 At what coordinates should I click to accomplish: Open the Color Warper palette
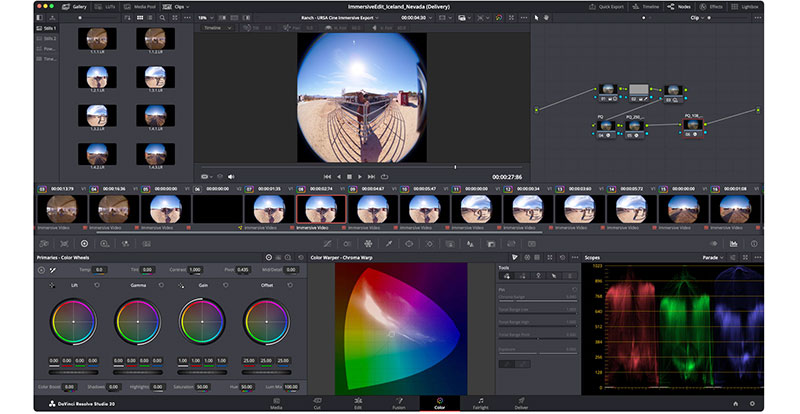[x=368, y=244]
